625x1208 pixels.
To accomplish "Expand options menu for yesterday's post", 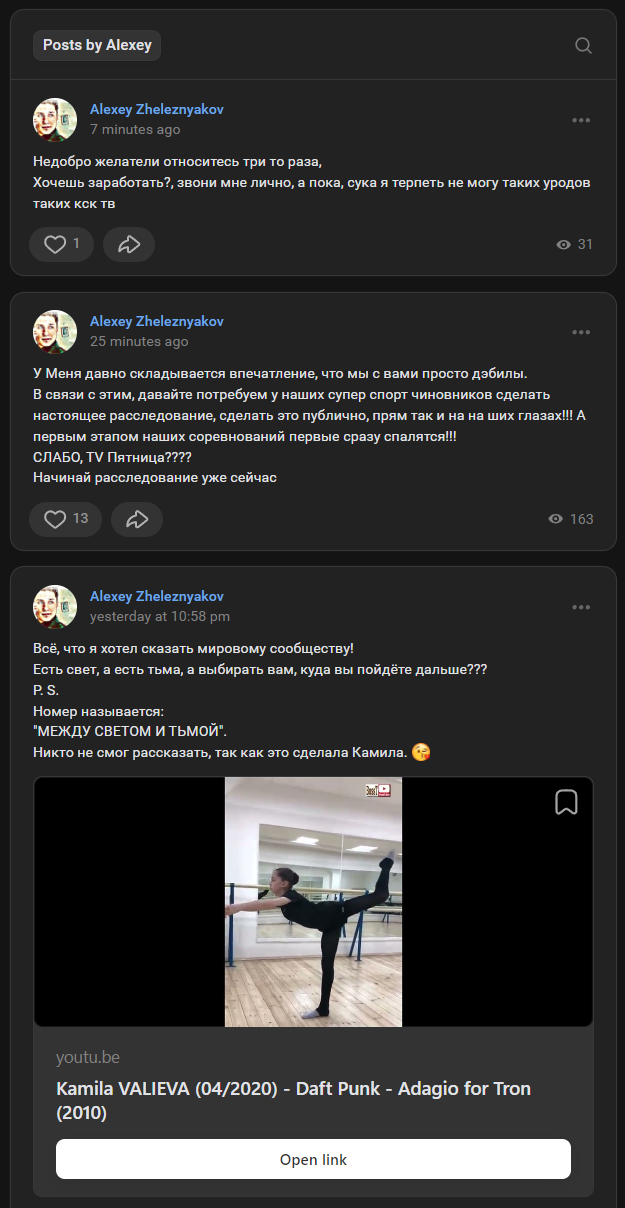I will pos(581,607).
